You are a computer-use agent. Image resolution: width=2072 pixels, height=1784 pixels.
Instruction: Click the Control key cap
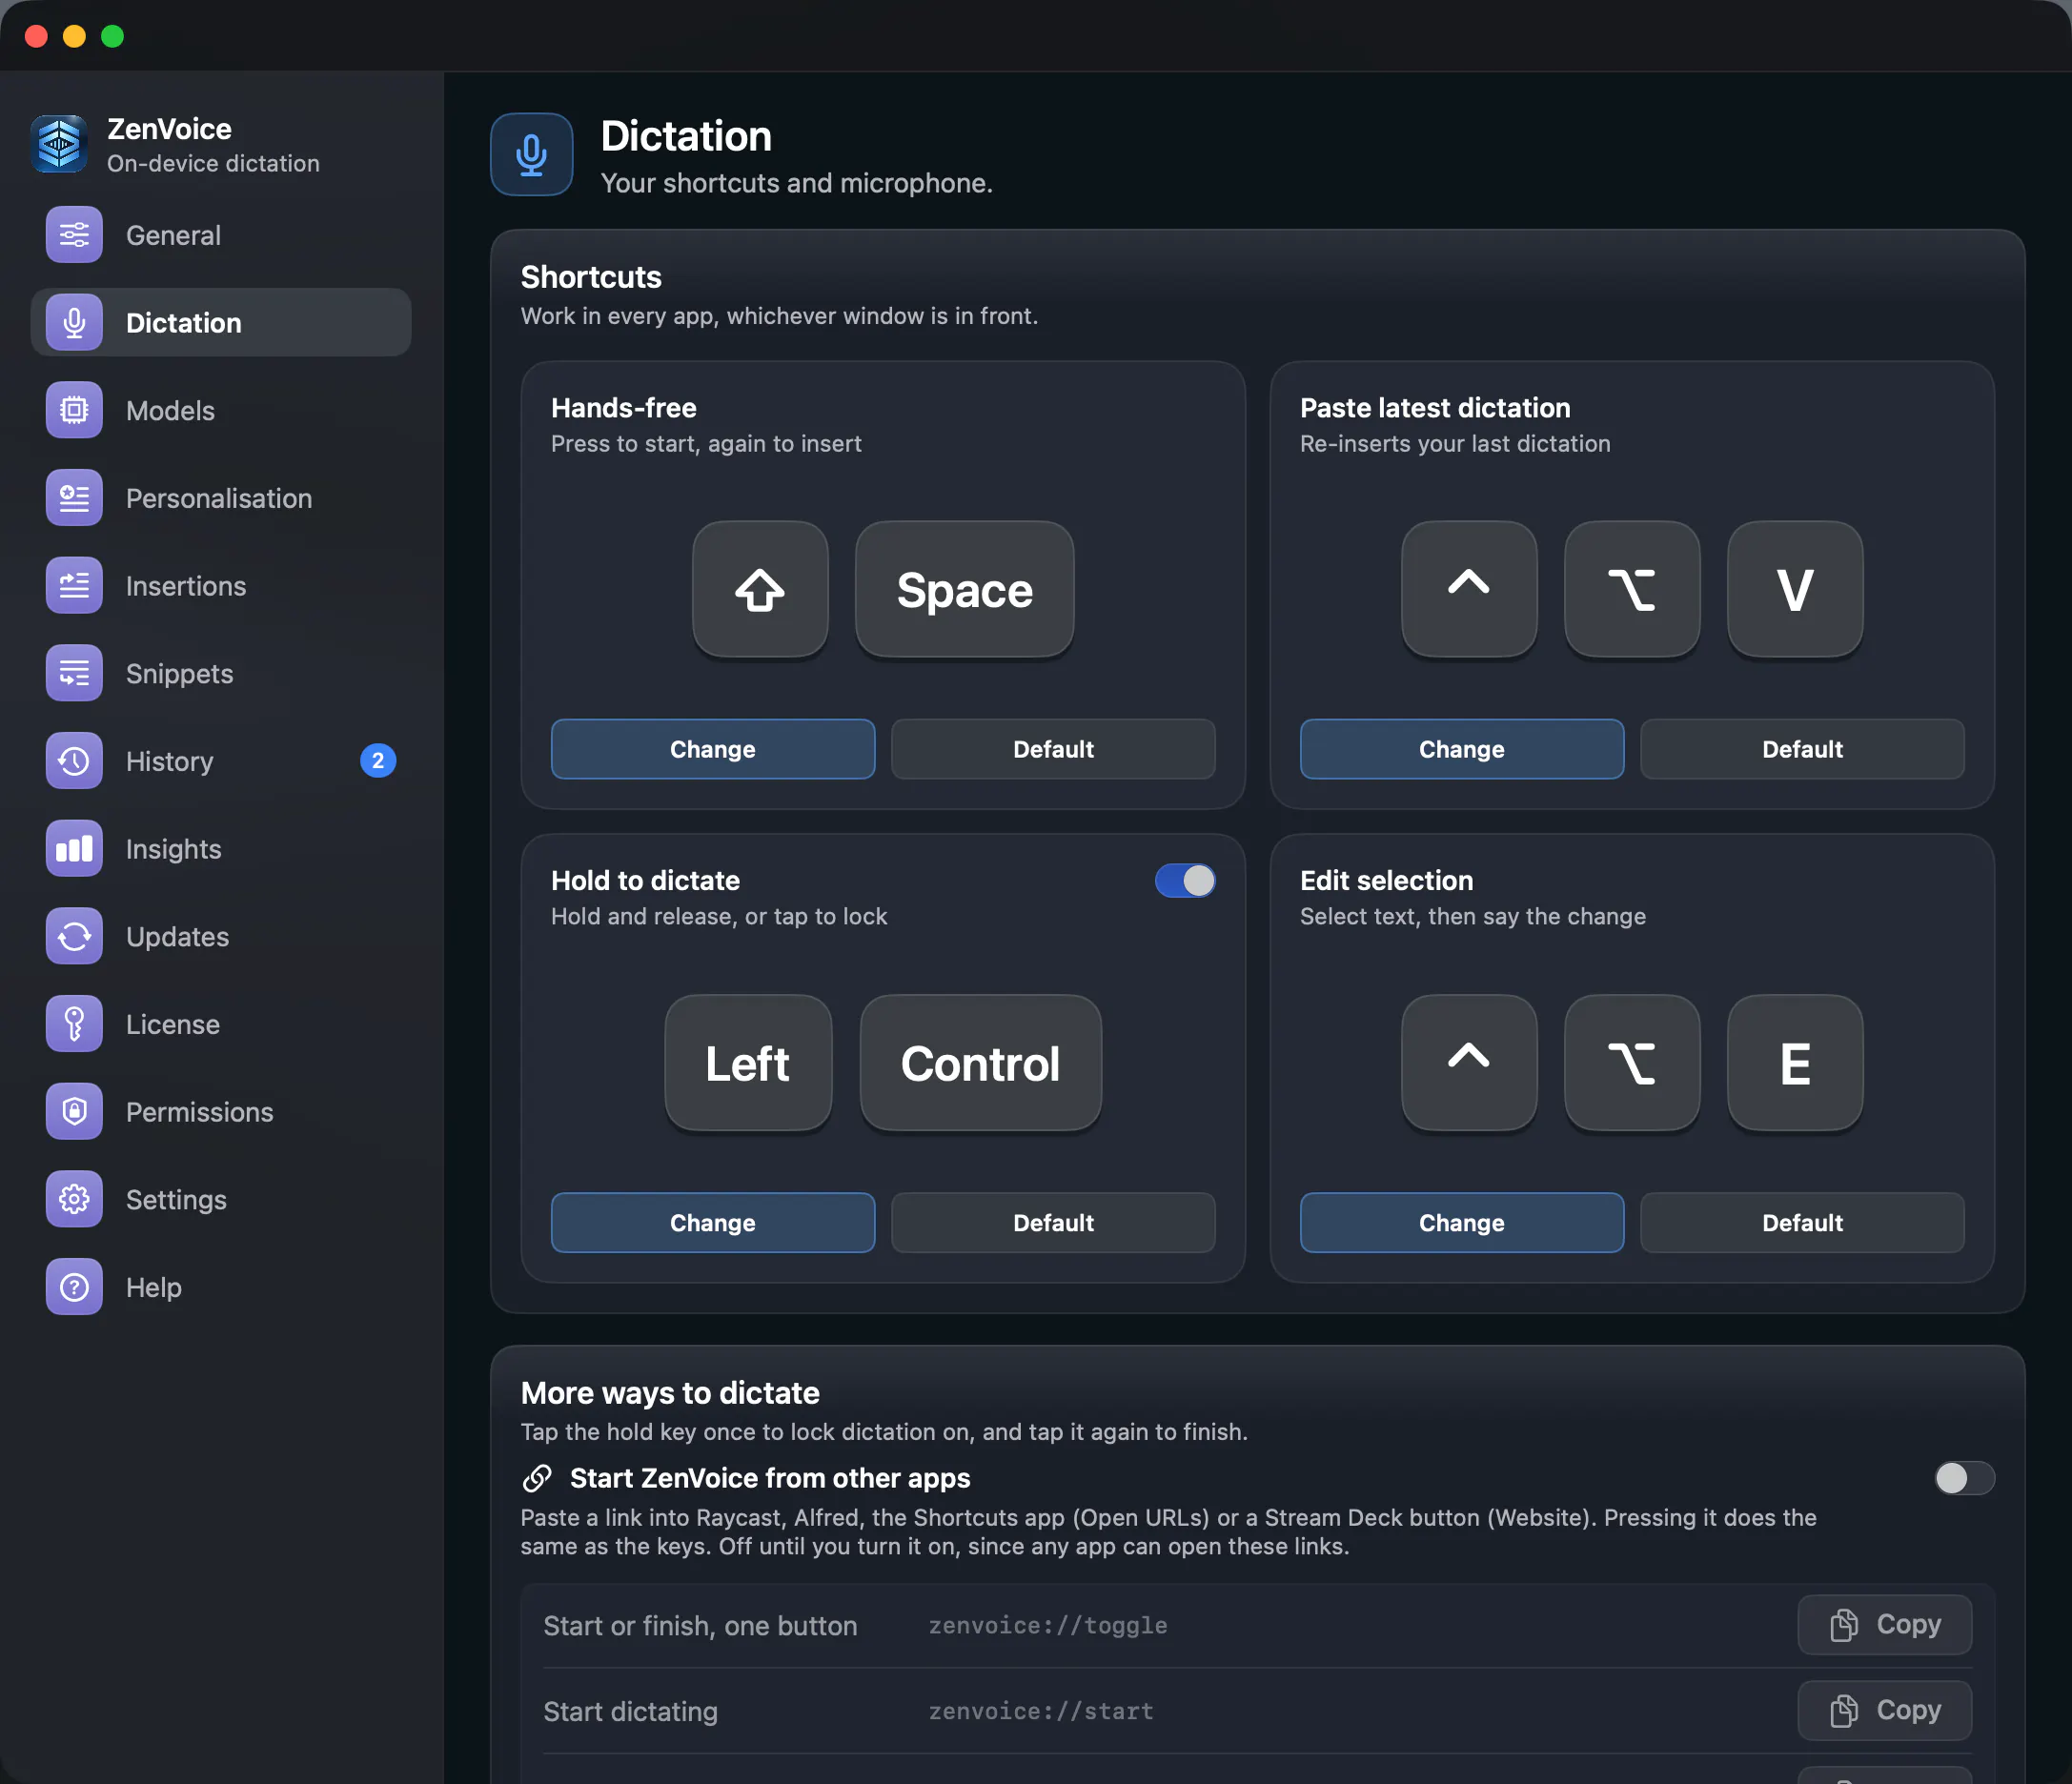[x=981, y=1063]
